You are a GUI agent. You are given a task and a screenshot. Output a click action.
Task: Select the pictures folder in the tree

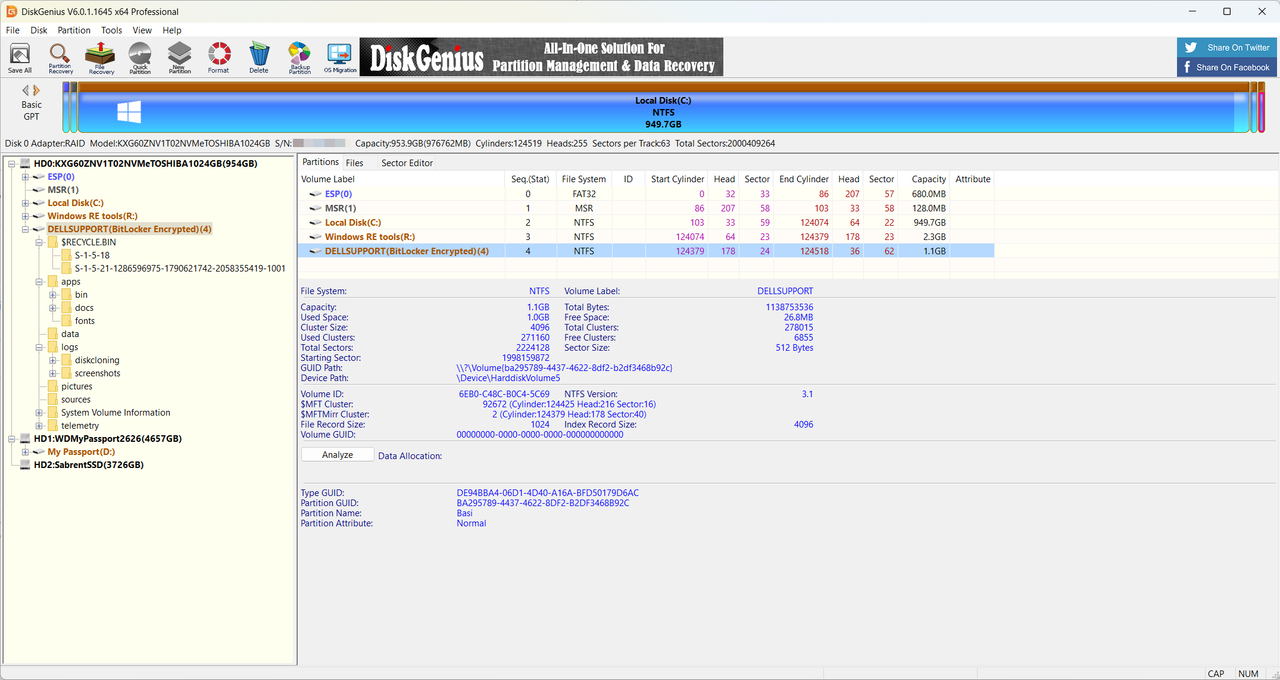(76, 386)
